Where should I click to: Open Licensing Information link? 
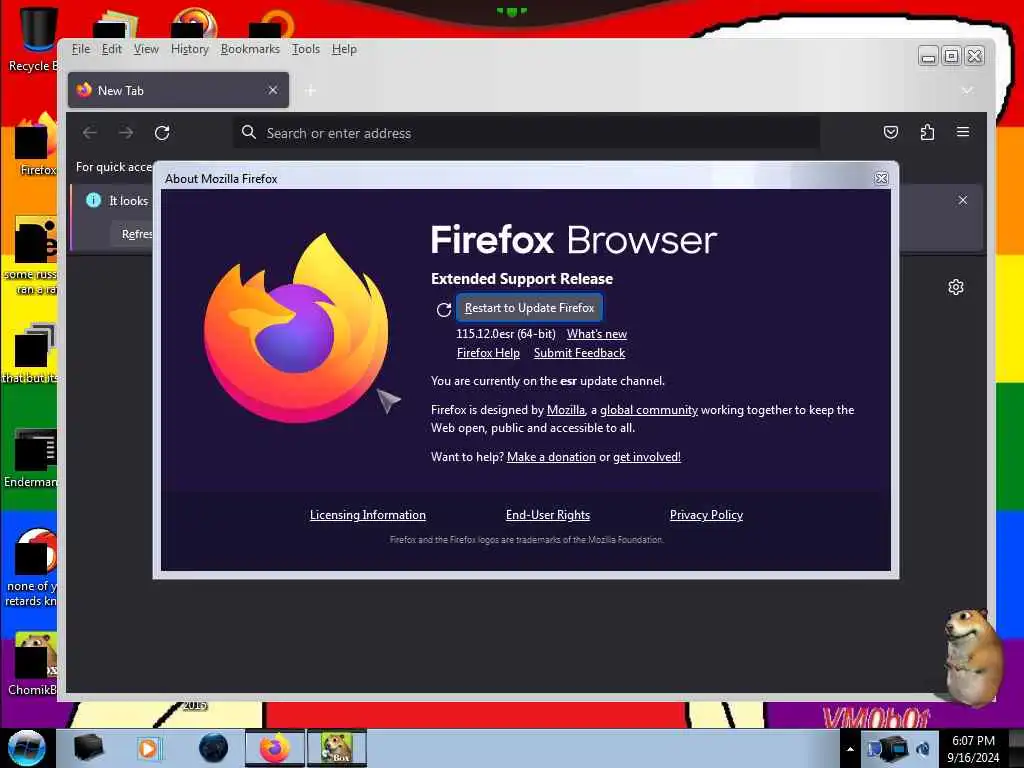point(368,515)
